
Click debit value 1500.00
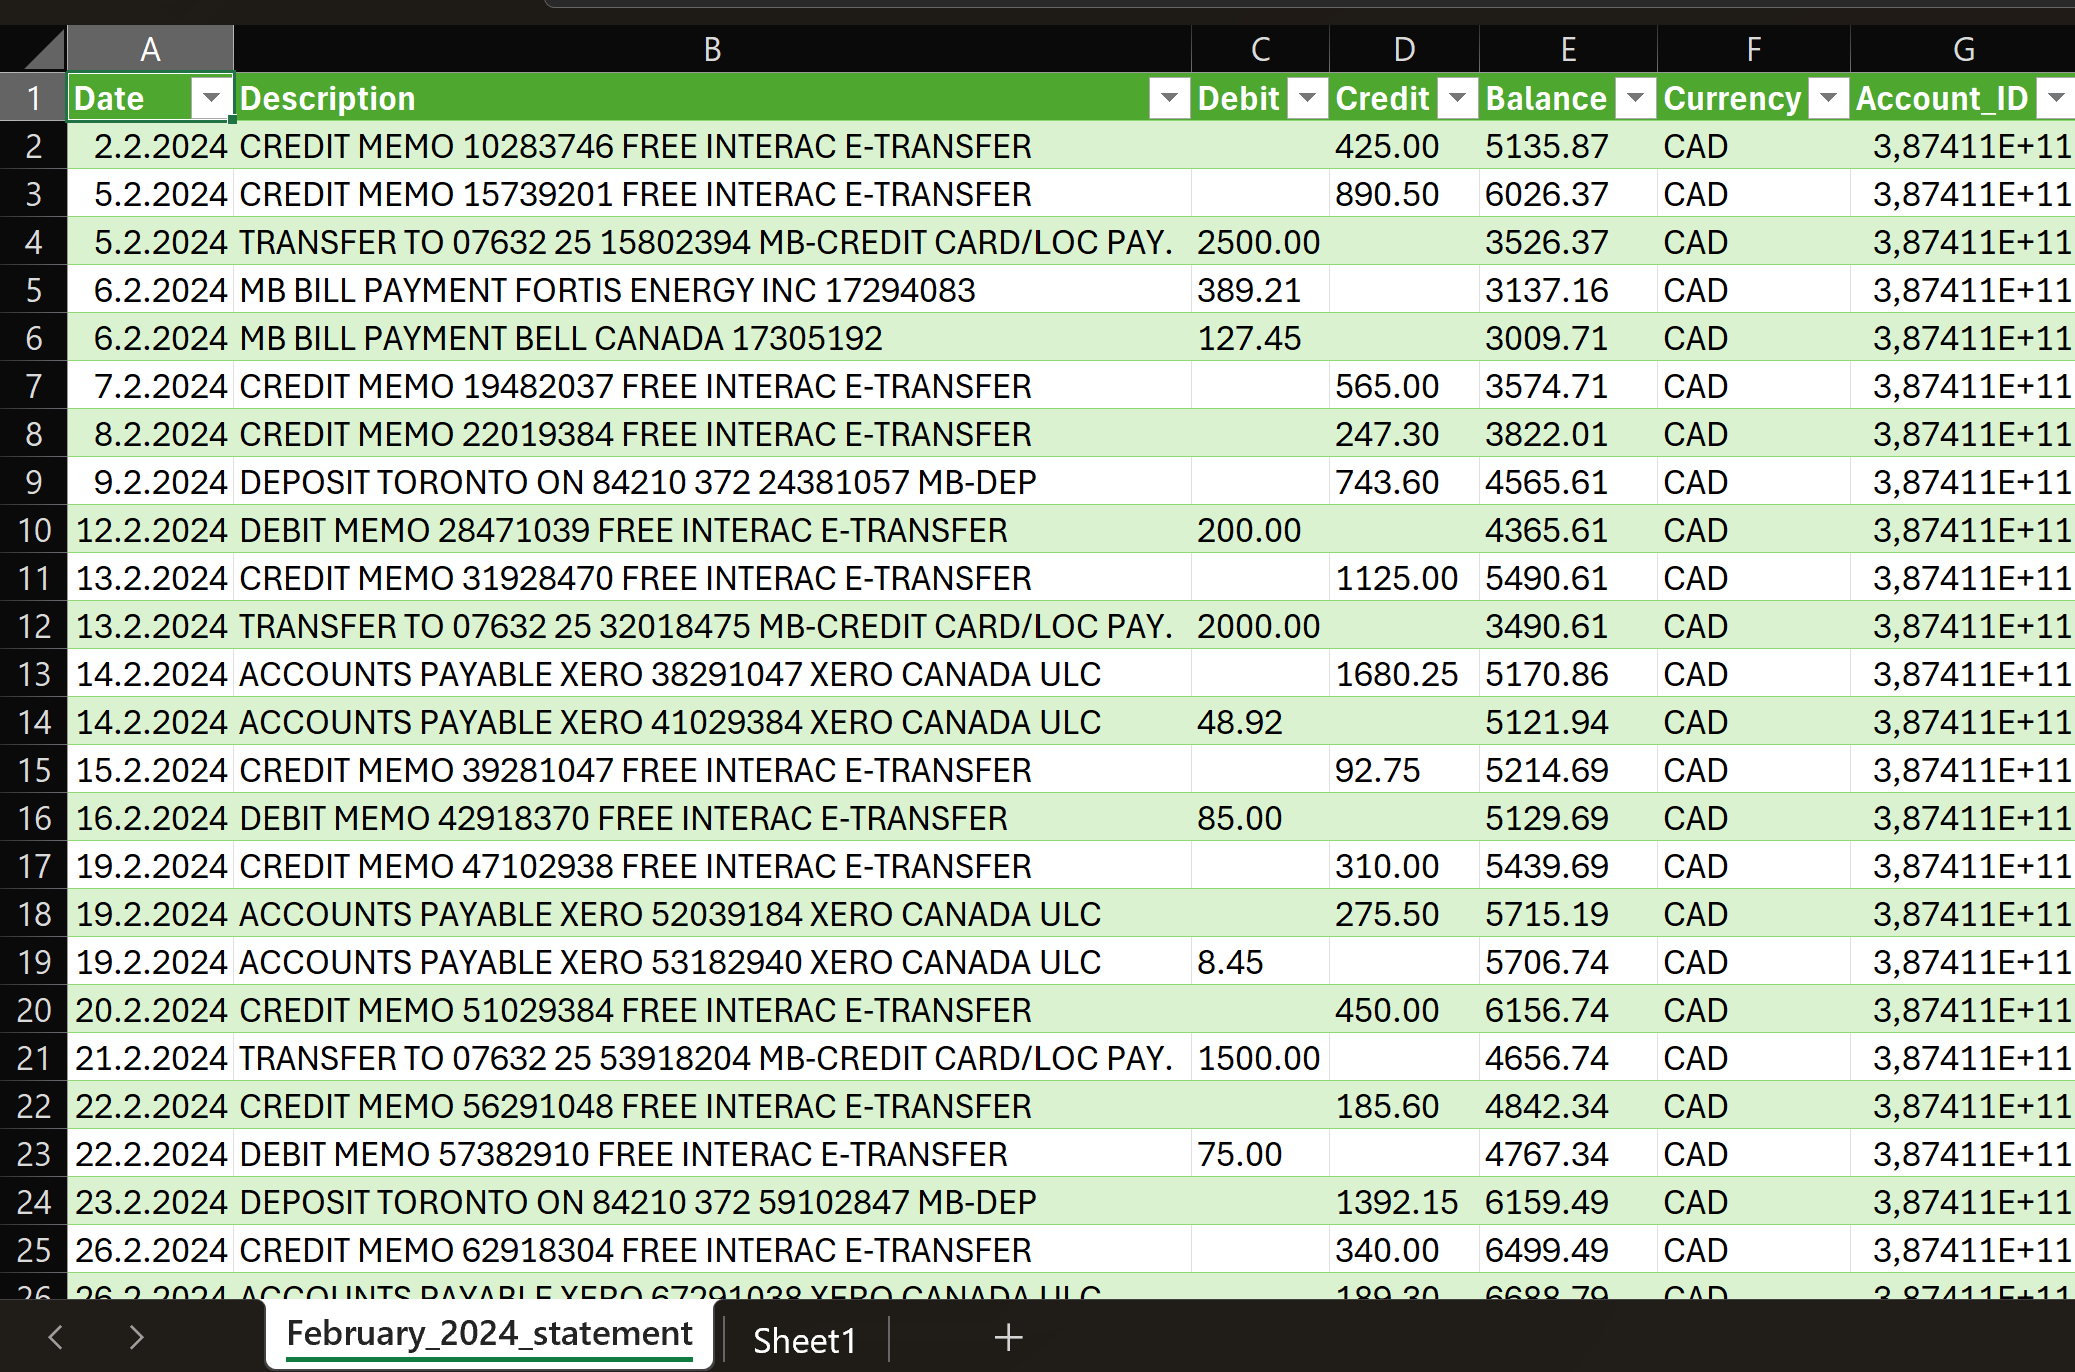1260,1058
